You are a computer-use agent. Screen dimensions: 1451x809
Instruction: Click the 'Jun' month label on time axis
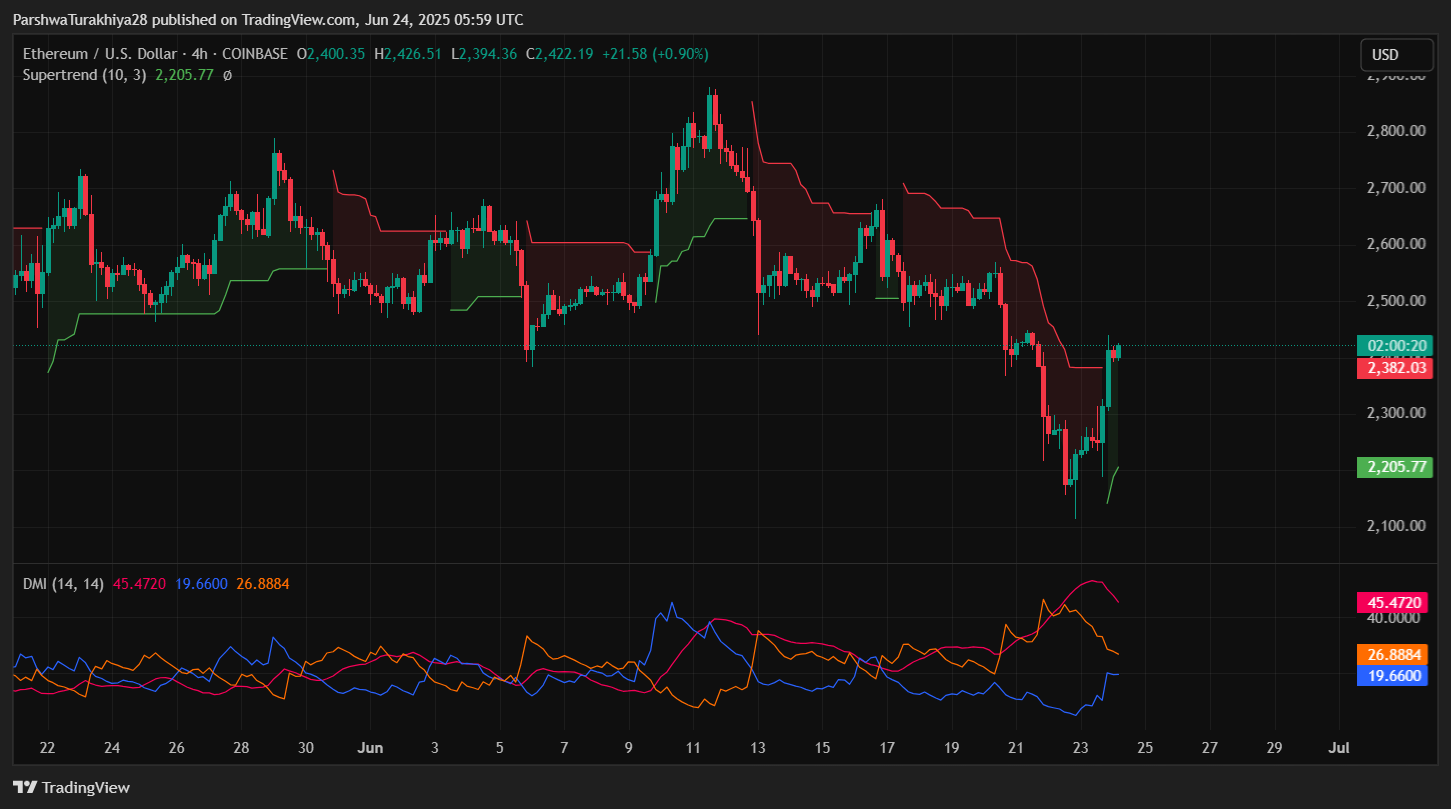click(370, 748)
